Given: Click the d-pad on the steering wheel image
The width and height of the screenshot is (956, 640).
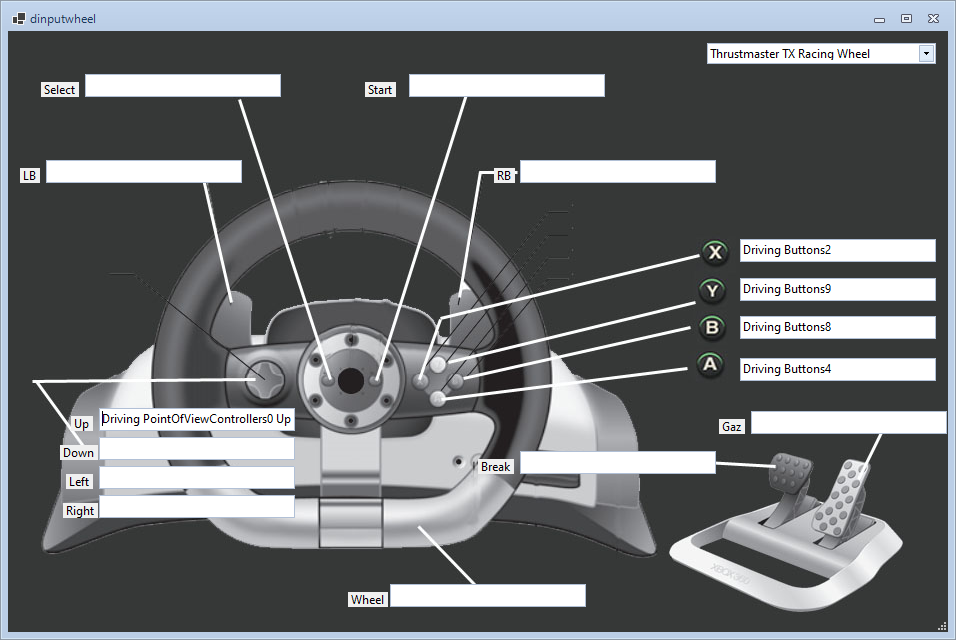Looking at the screenshot, I should point(265,379).
